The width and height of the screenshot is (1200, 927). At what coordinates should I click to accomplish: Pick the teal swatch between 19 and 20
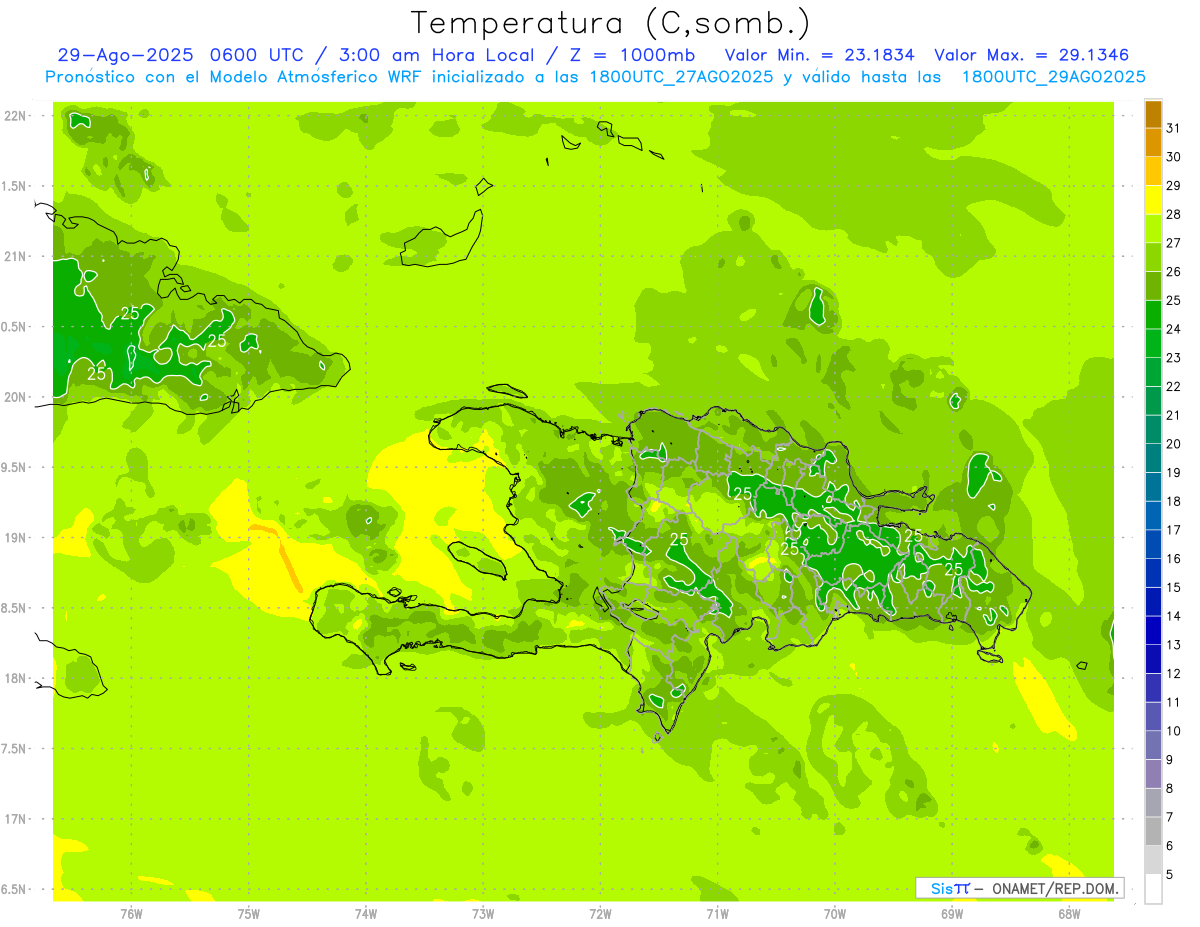pyautogui.click(x=1153, y=458)
